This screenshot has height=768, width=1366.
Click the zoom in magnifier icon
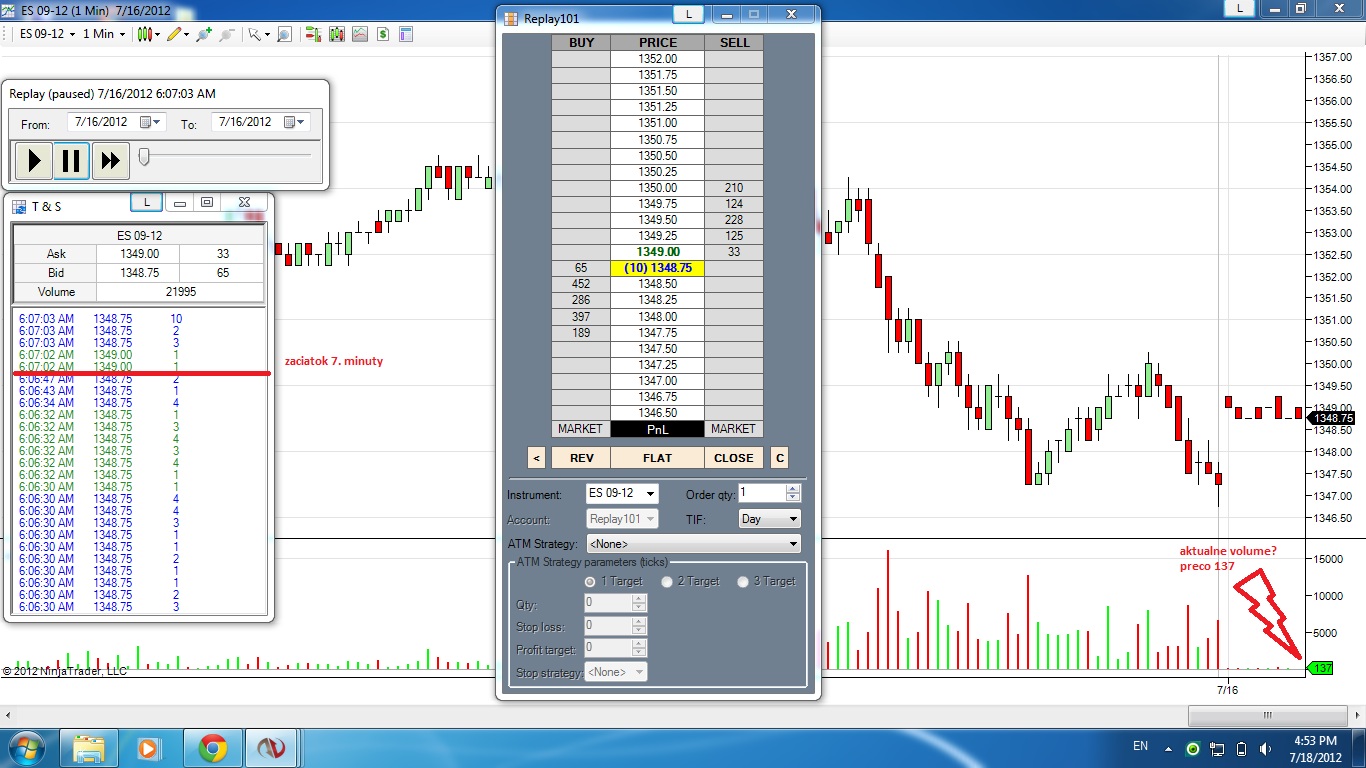204,34
